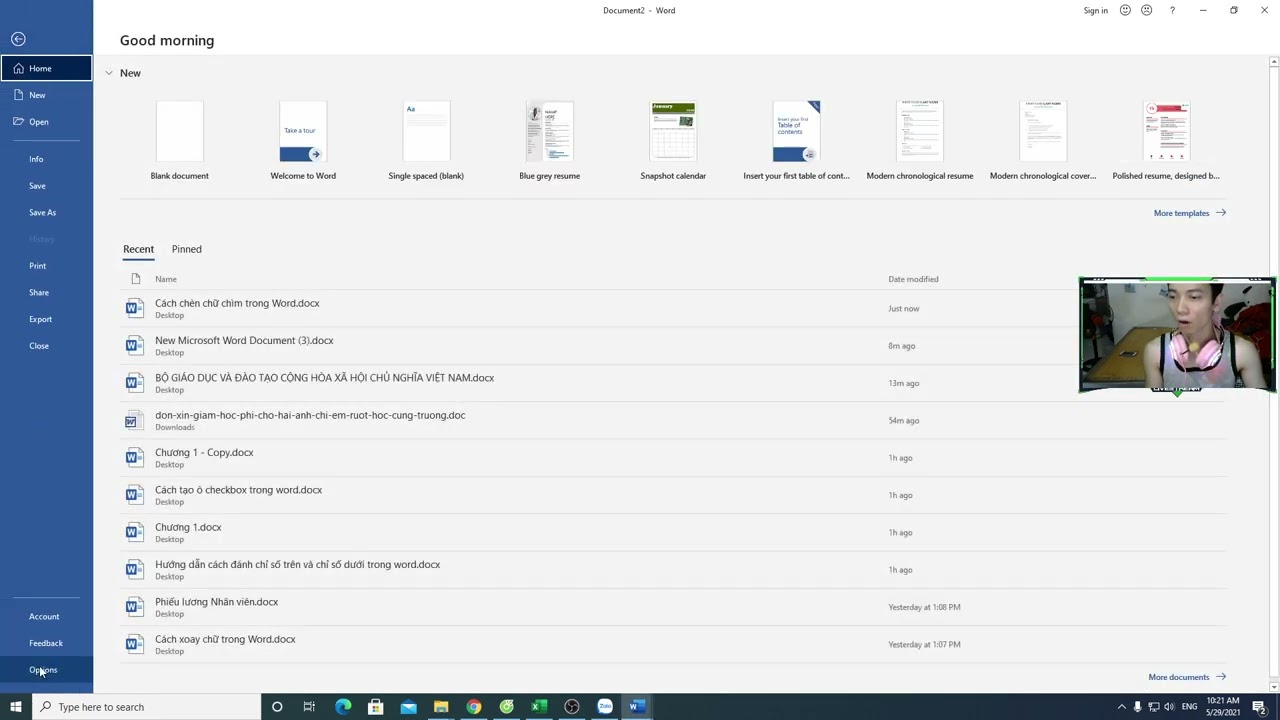Screen dimensions: 1280x720
Task: Launch Microsoft Edge from taskbar
Action: 343,707
